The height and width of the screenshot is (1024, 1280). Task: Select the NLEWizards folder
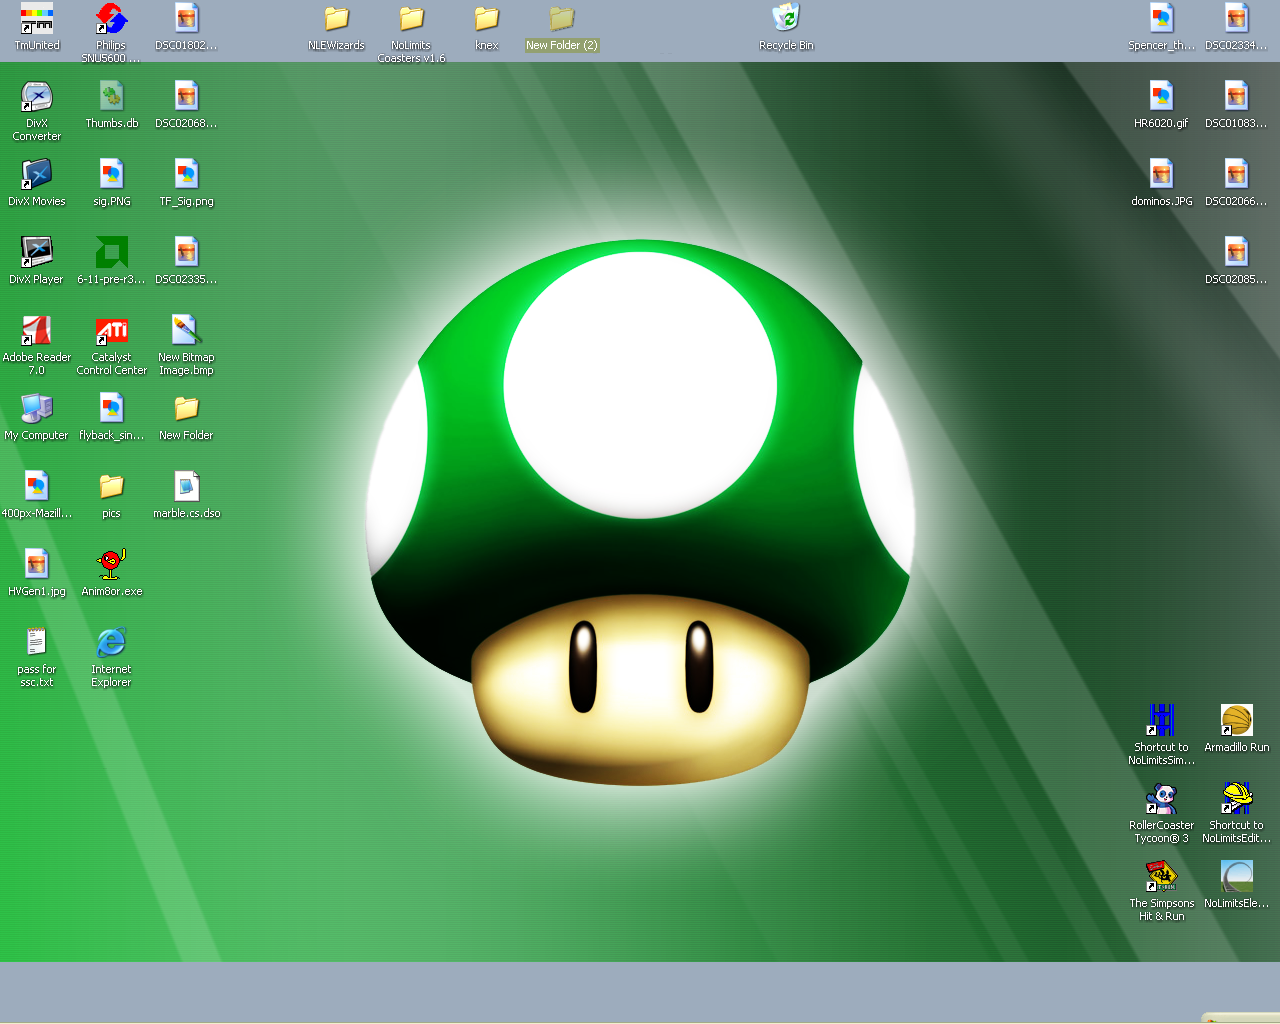coord(336,18)
